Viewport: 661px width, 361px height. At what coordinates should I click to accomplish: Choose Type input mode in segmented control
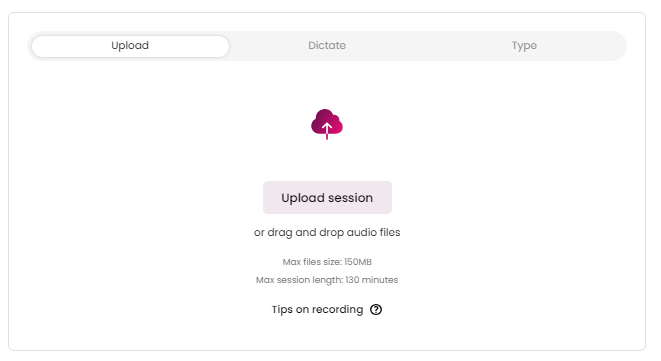pos(524,46)
